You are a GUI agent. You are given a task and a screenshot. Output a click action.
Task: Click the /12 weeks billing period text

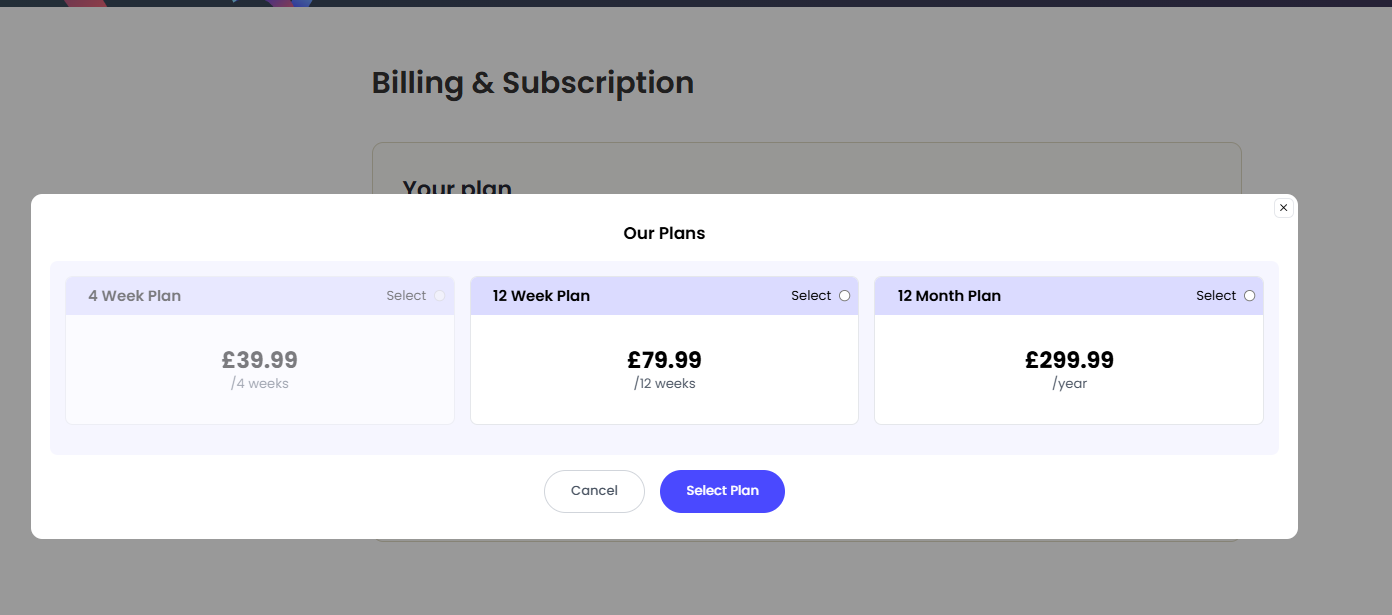[664, 384]
